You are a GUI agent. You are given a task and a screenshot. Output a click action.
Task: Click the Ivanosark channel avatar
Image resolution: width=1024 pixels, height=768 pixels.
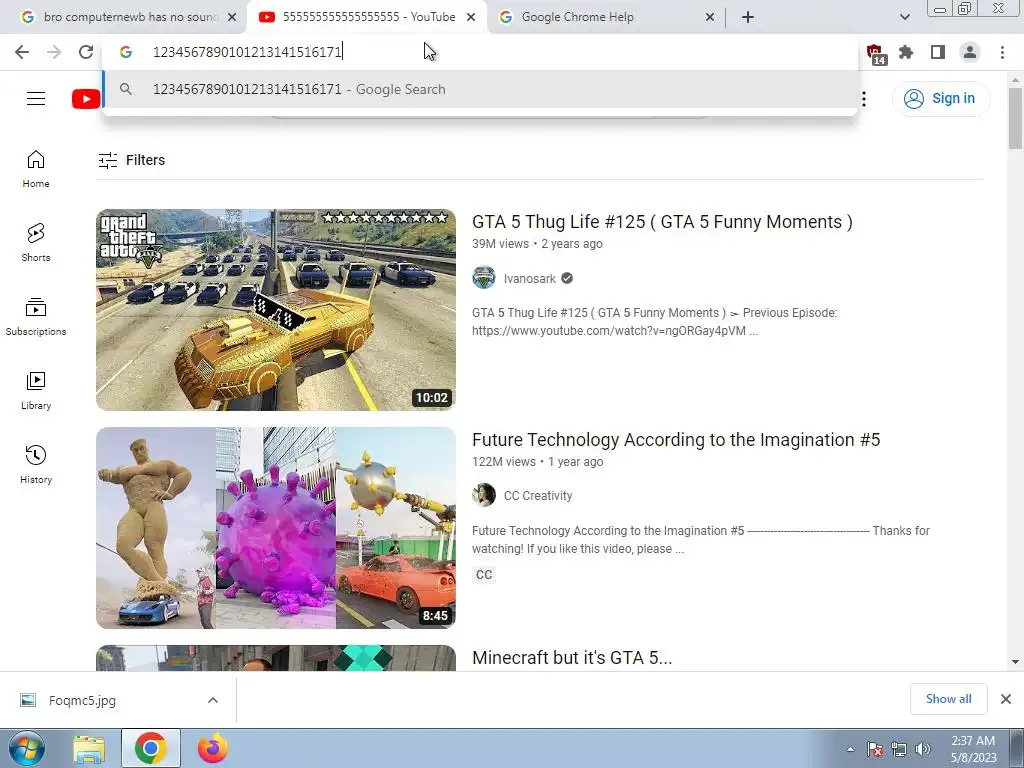(x=484, y=278)
